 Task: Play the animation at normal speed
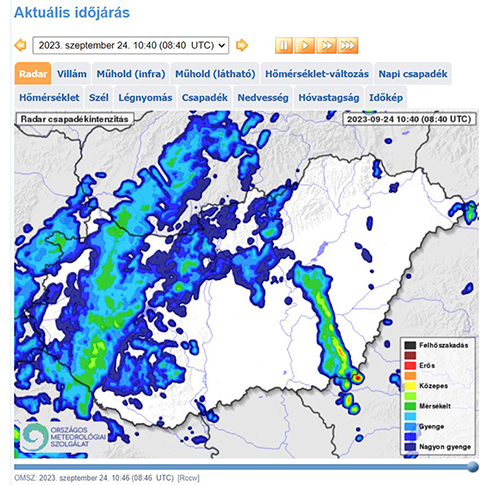point(305,45)
